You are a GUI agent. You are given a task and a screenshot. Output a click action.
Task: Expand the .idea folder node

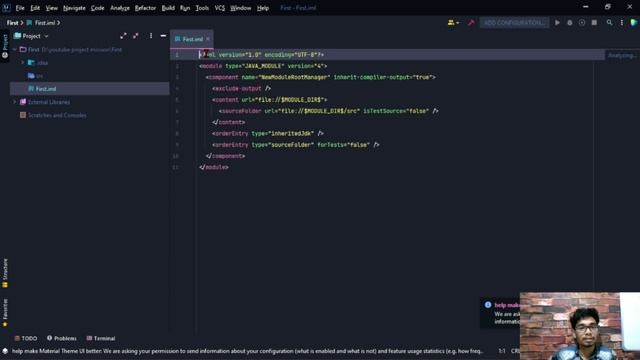(23, 62)
